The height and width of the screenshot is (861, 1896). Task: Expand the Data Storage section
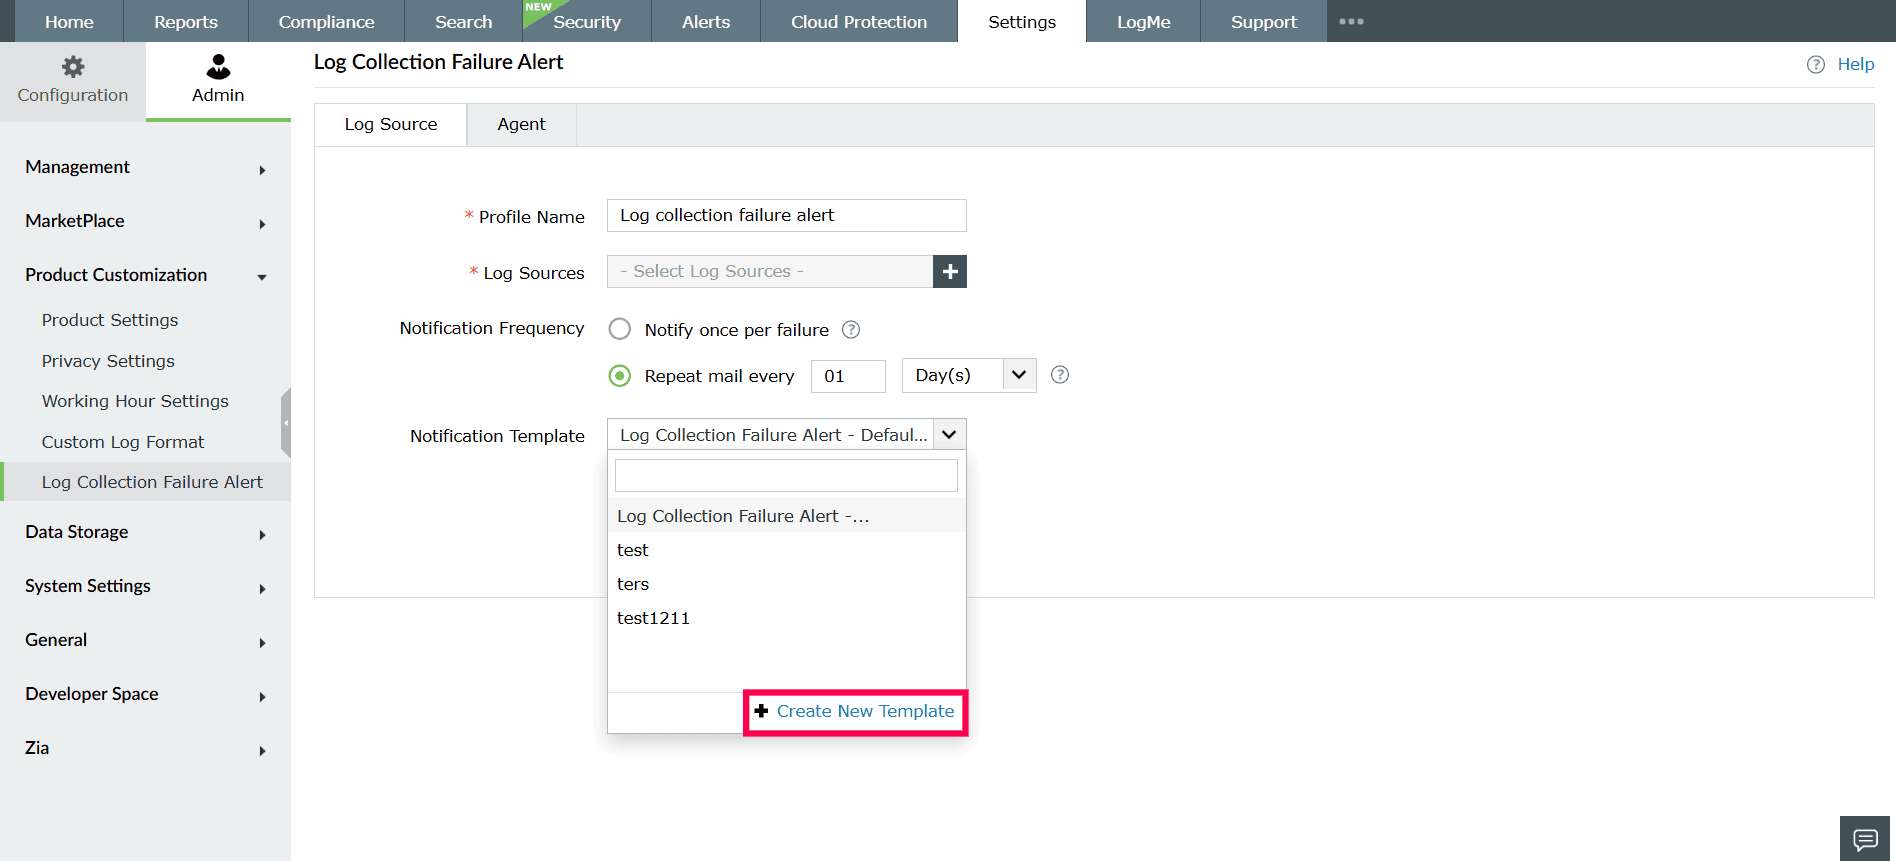click(146, 532)
